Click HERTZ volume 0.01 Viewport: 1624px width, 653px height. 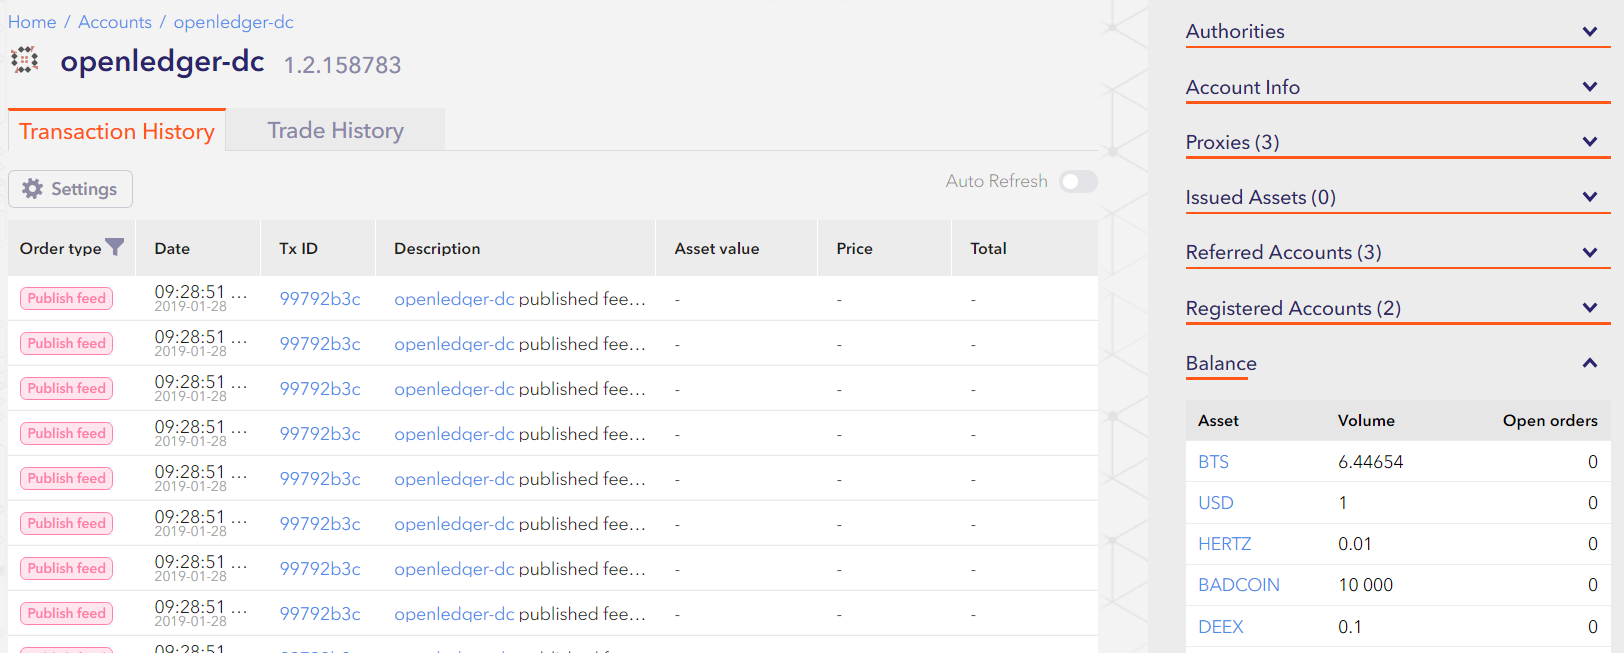(x=1355, y=544)
